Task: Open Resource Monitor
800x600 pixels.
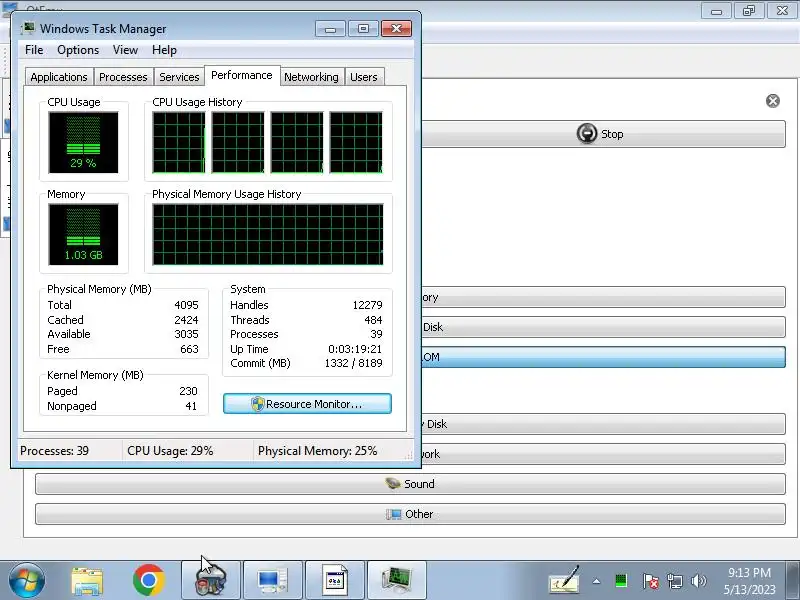Action: pos(307,404)
